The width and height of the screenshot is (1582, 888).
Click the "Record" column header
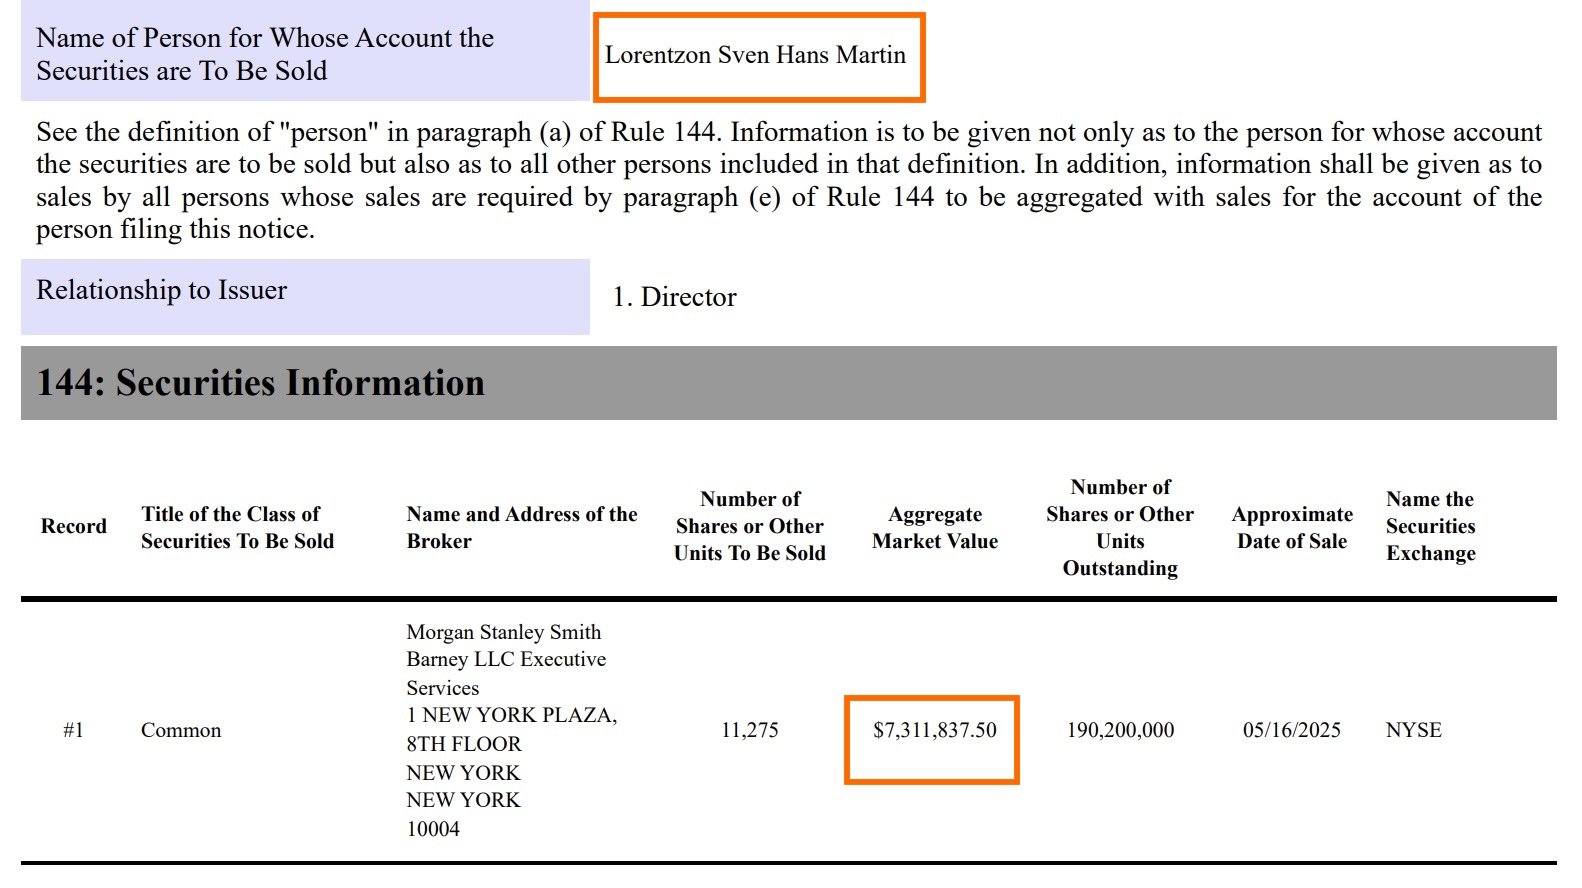(73, 527)
